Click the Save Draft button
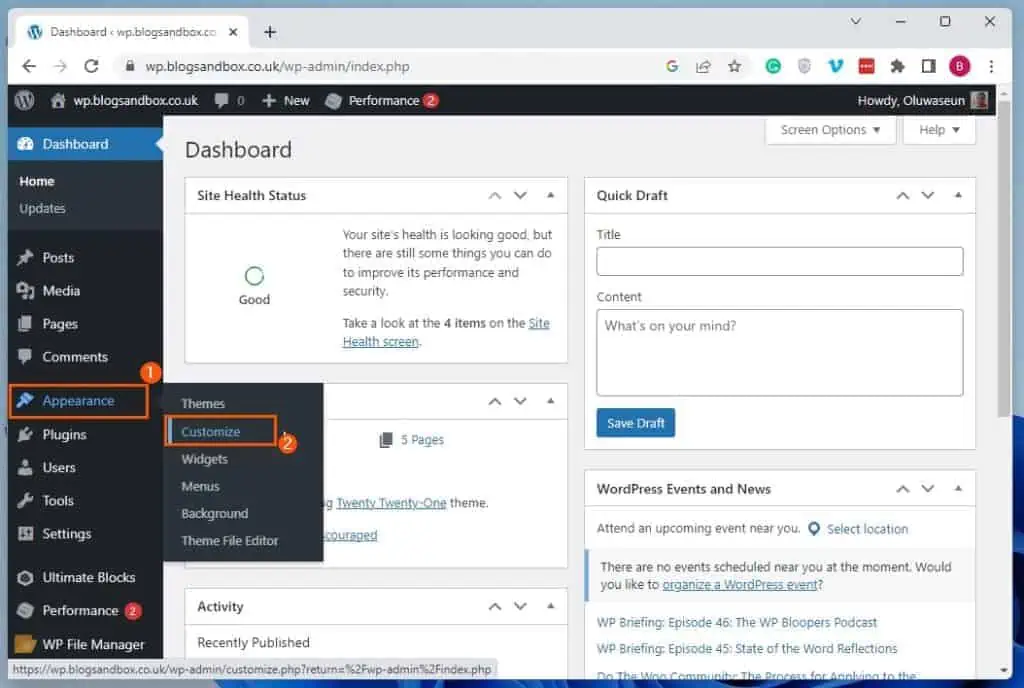 click(635, 423)
